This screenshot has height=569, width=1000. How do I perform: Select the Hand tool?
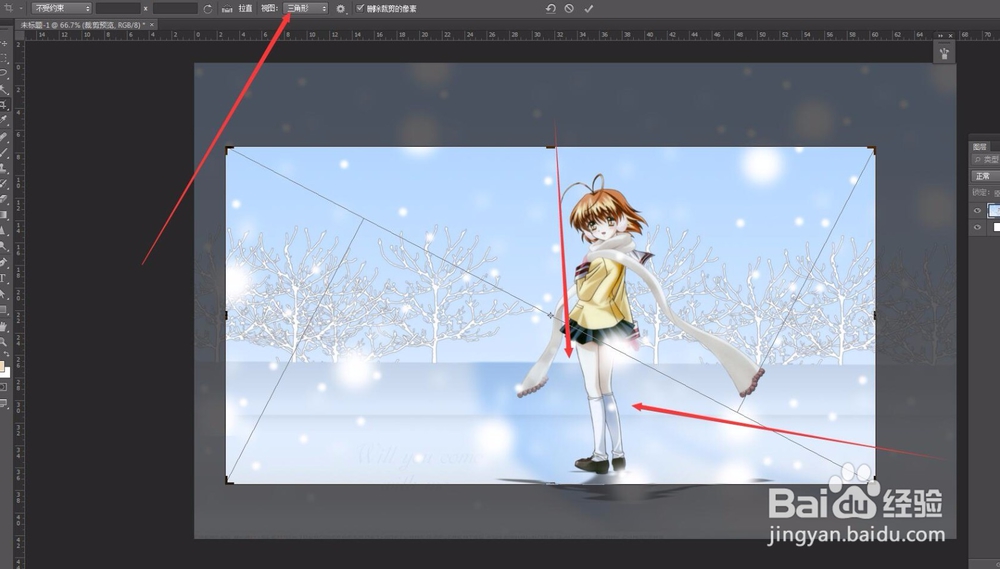click(x=4, y=326)
